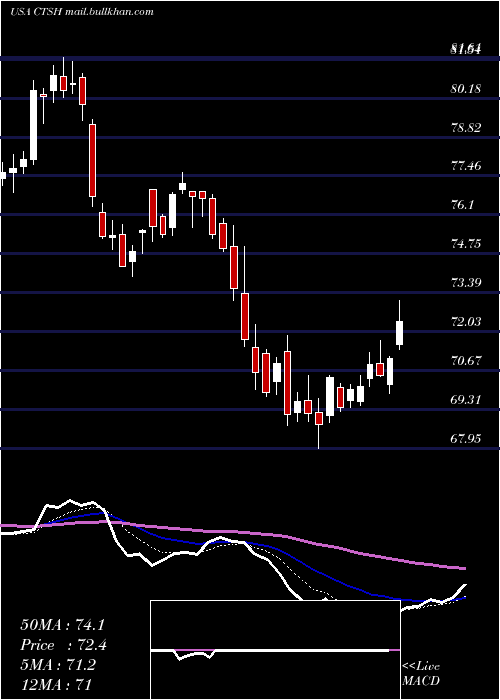Screen dimensions: 500x700
Task: Click the '<<Live MACD' label
Action: pos(421,674)
